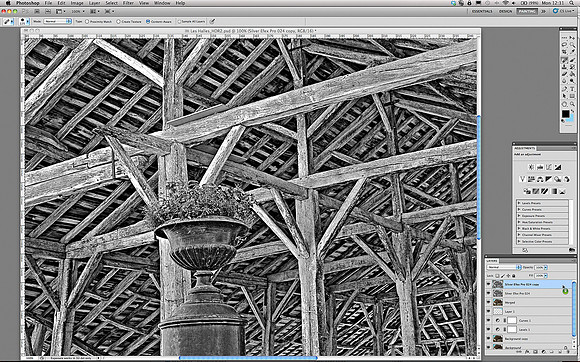The height and width of the screenshot is (362, 580).
Task: Hide the Curves 1 adjustment layer
Action: [x=488, y=320]
